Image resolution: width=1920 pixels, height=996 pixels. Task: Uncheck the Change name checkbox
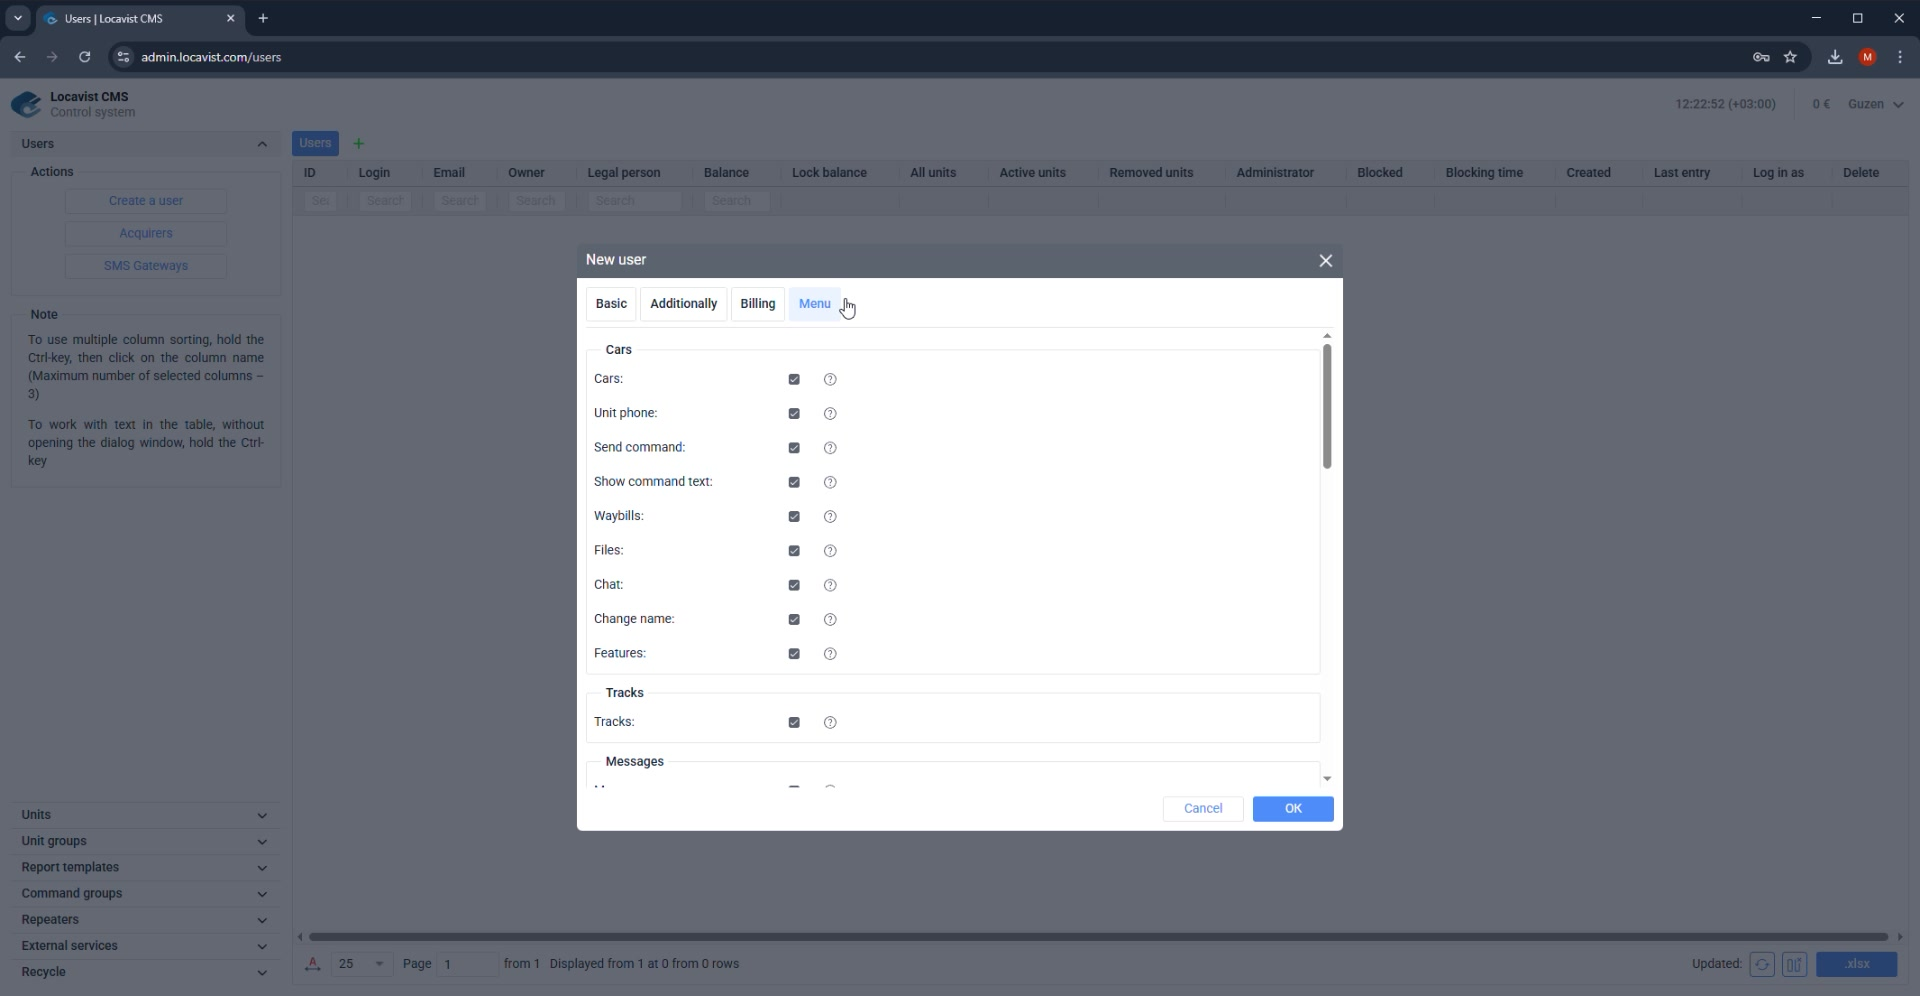point(794,620)
